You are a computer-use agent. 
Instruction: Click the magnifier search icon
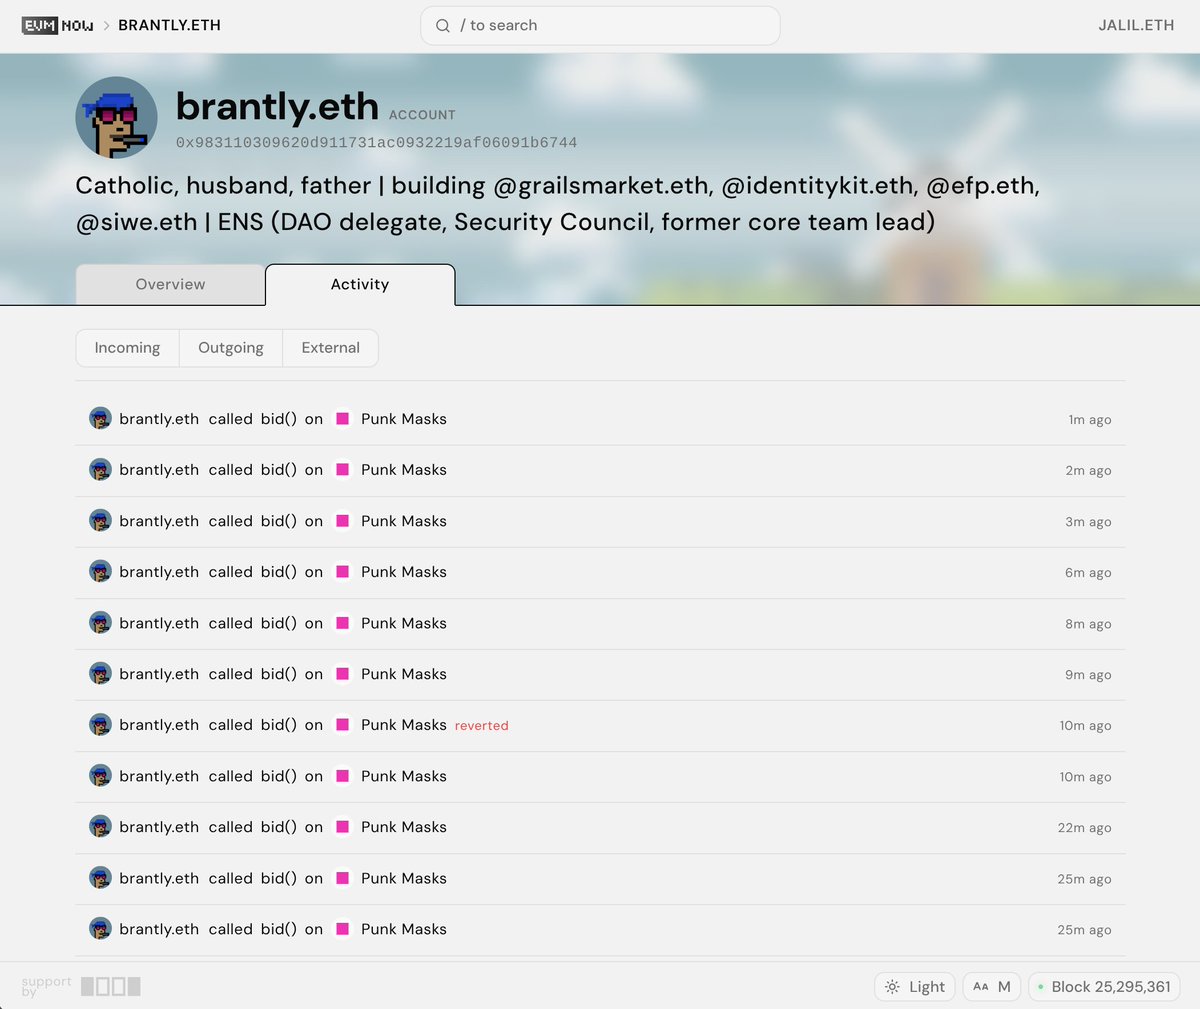point(443,26)
